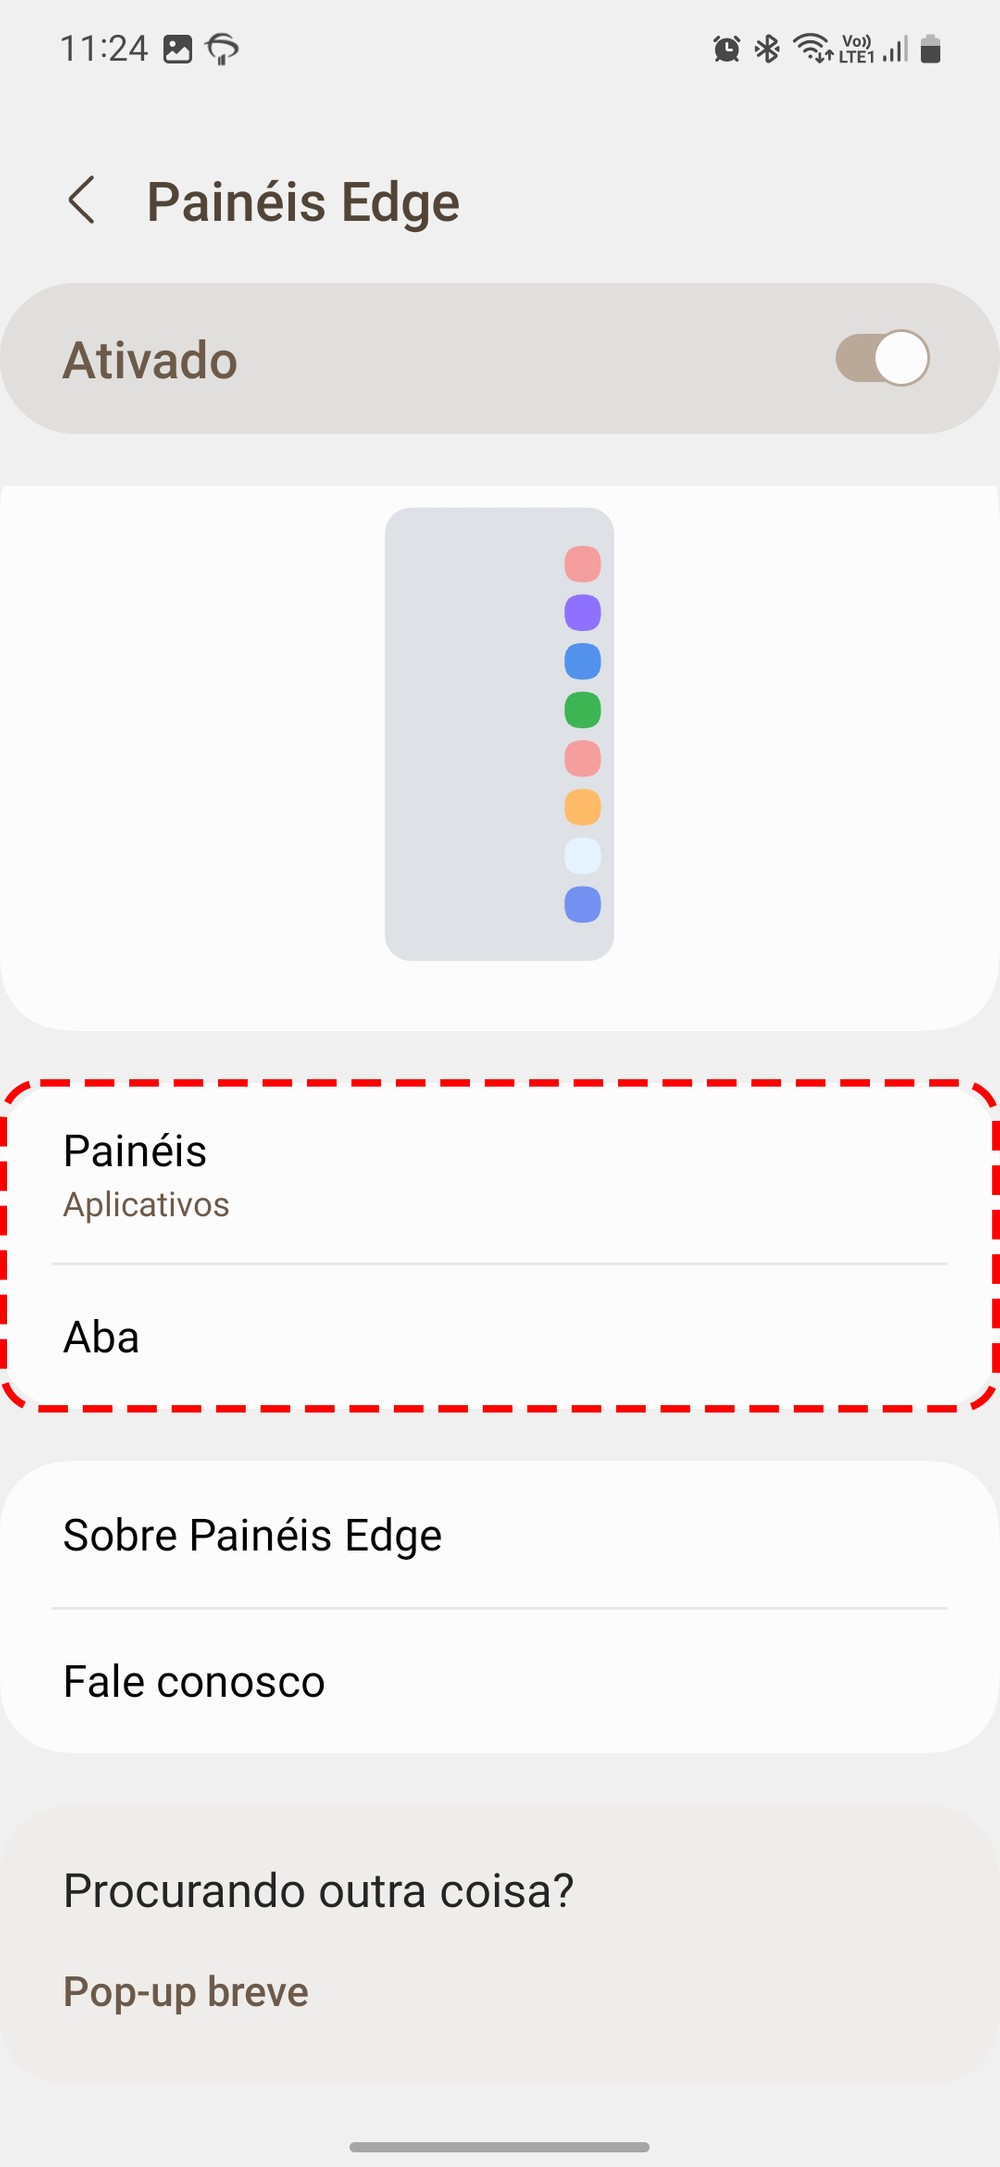Tap the signal strength bars icon
The height and width of the screenshot is (2167, 1000).
(x=895, y=49)
